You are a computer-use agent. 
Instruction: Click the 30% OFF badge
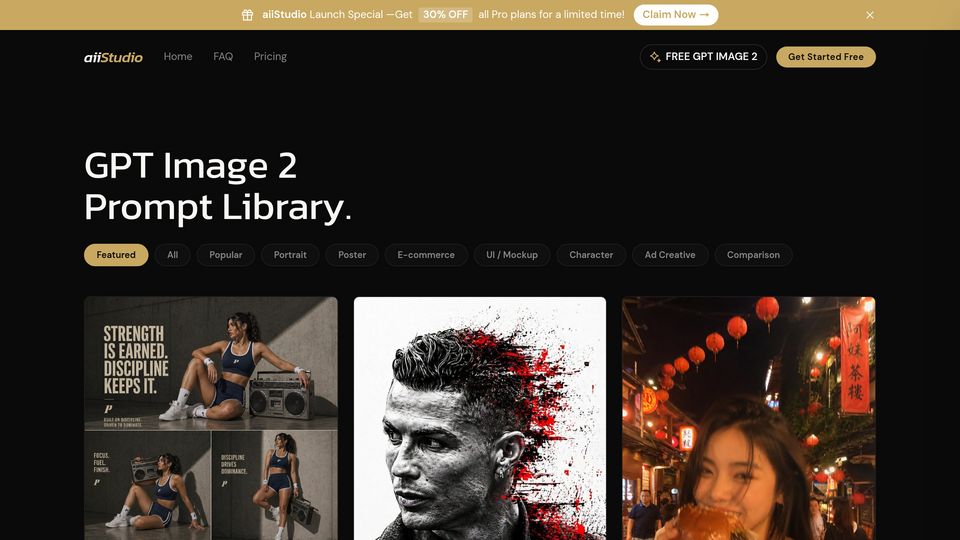[x=445, y=15]
